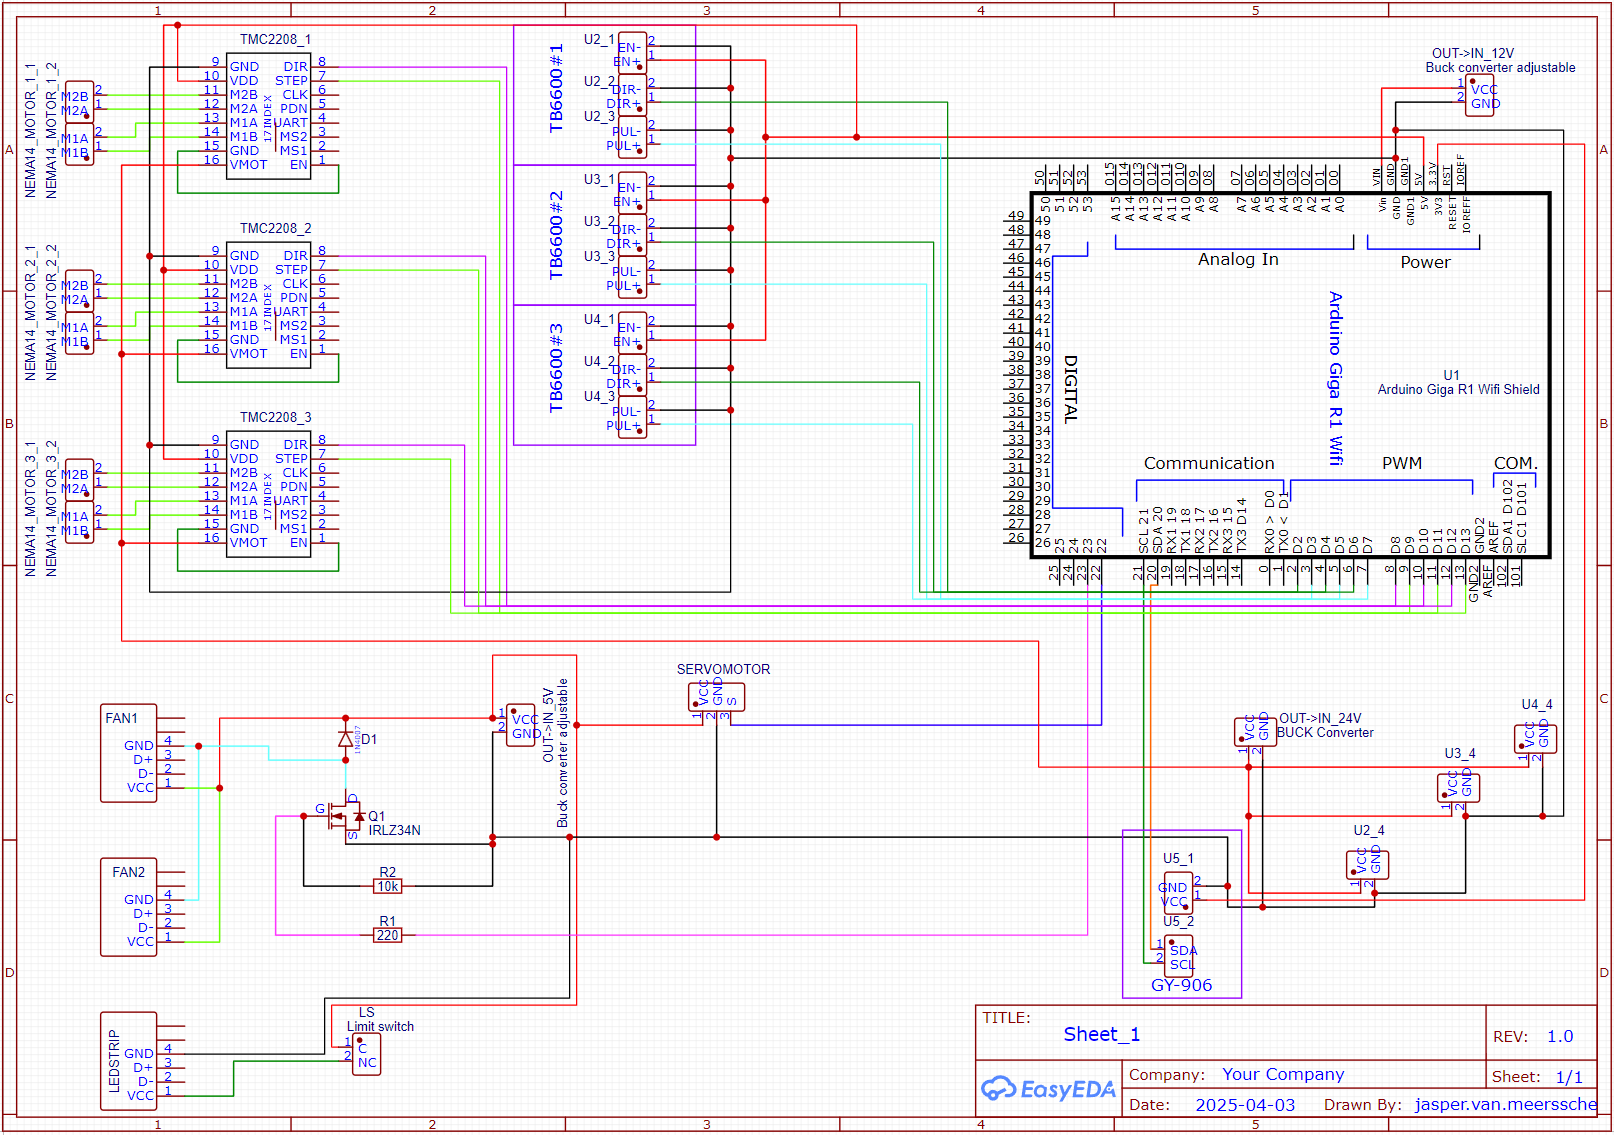Screen dimensions: 1614x1135
Task: Click the DIGITAL section label
Action: (1070, 389)
